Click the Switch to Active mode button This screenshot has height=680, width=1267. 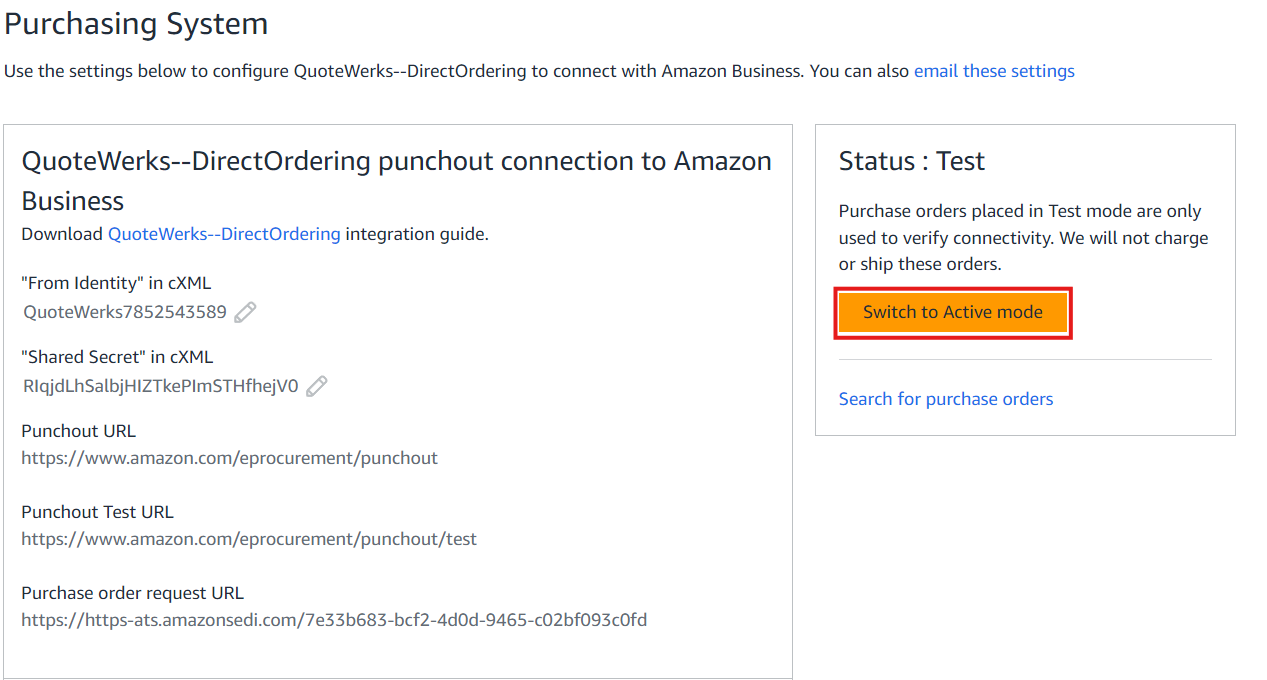click(x=952, y=312)
